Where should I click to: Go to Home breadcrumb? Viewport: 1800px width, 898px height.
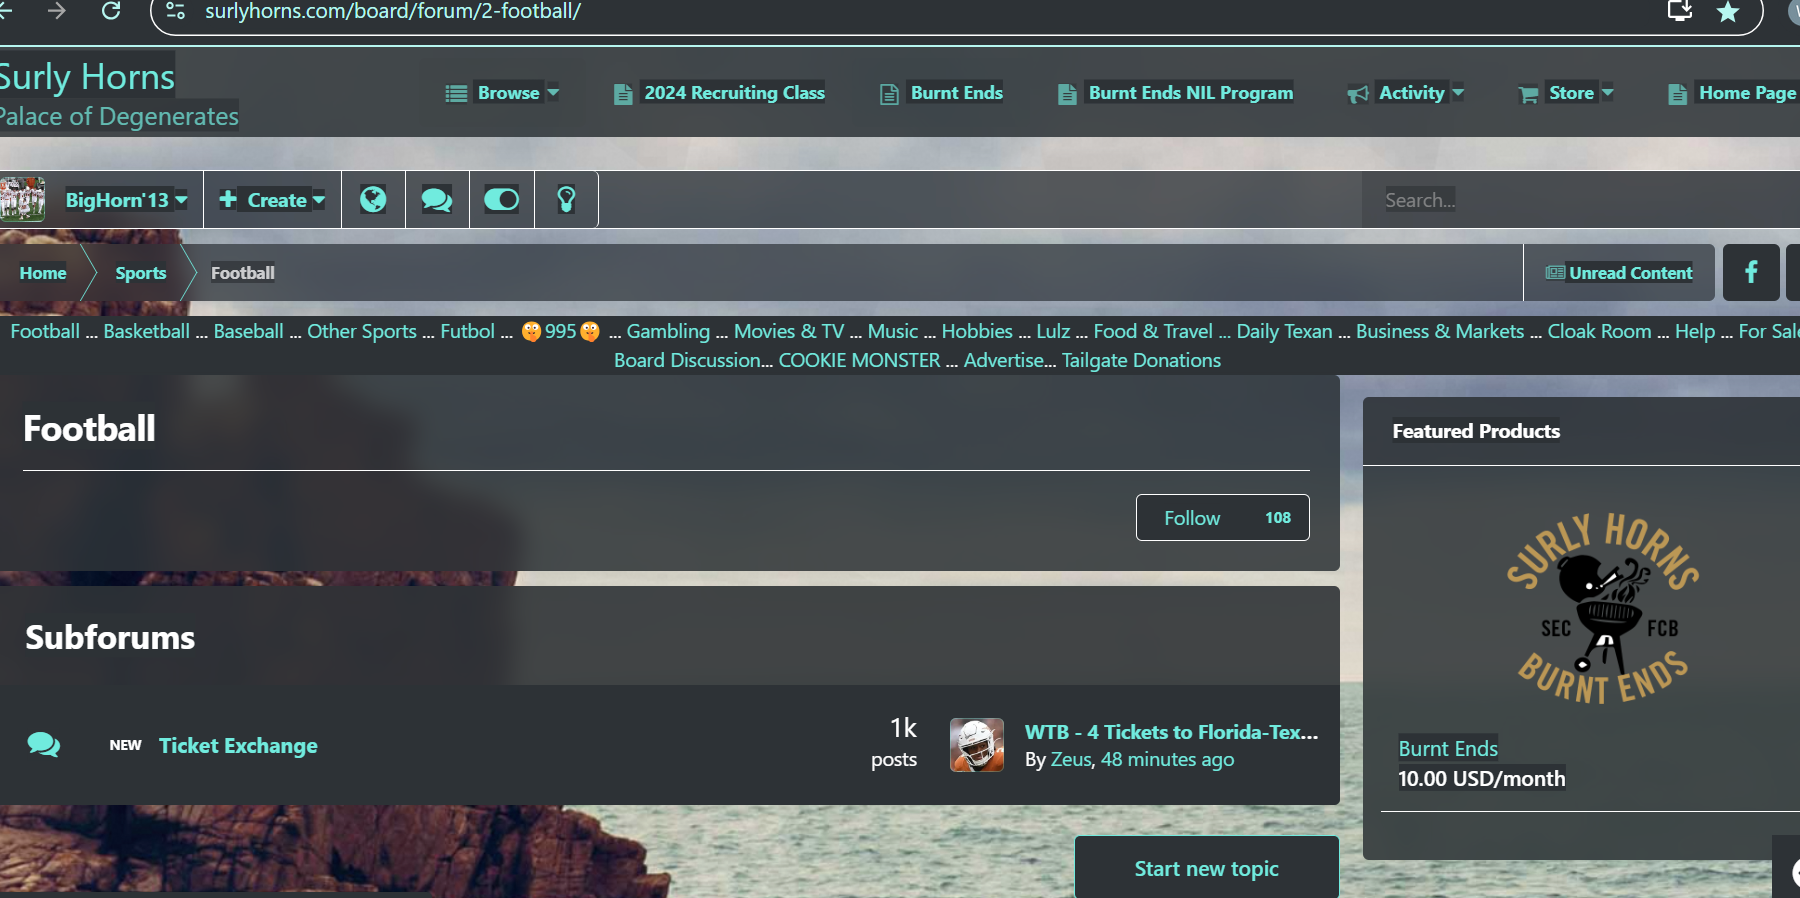point(43,273)
